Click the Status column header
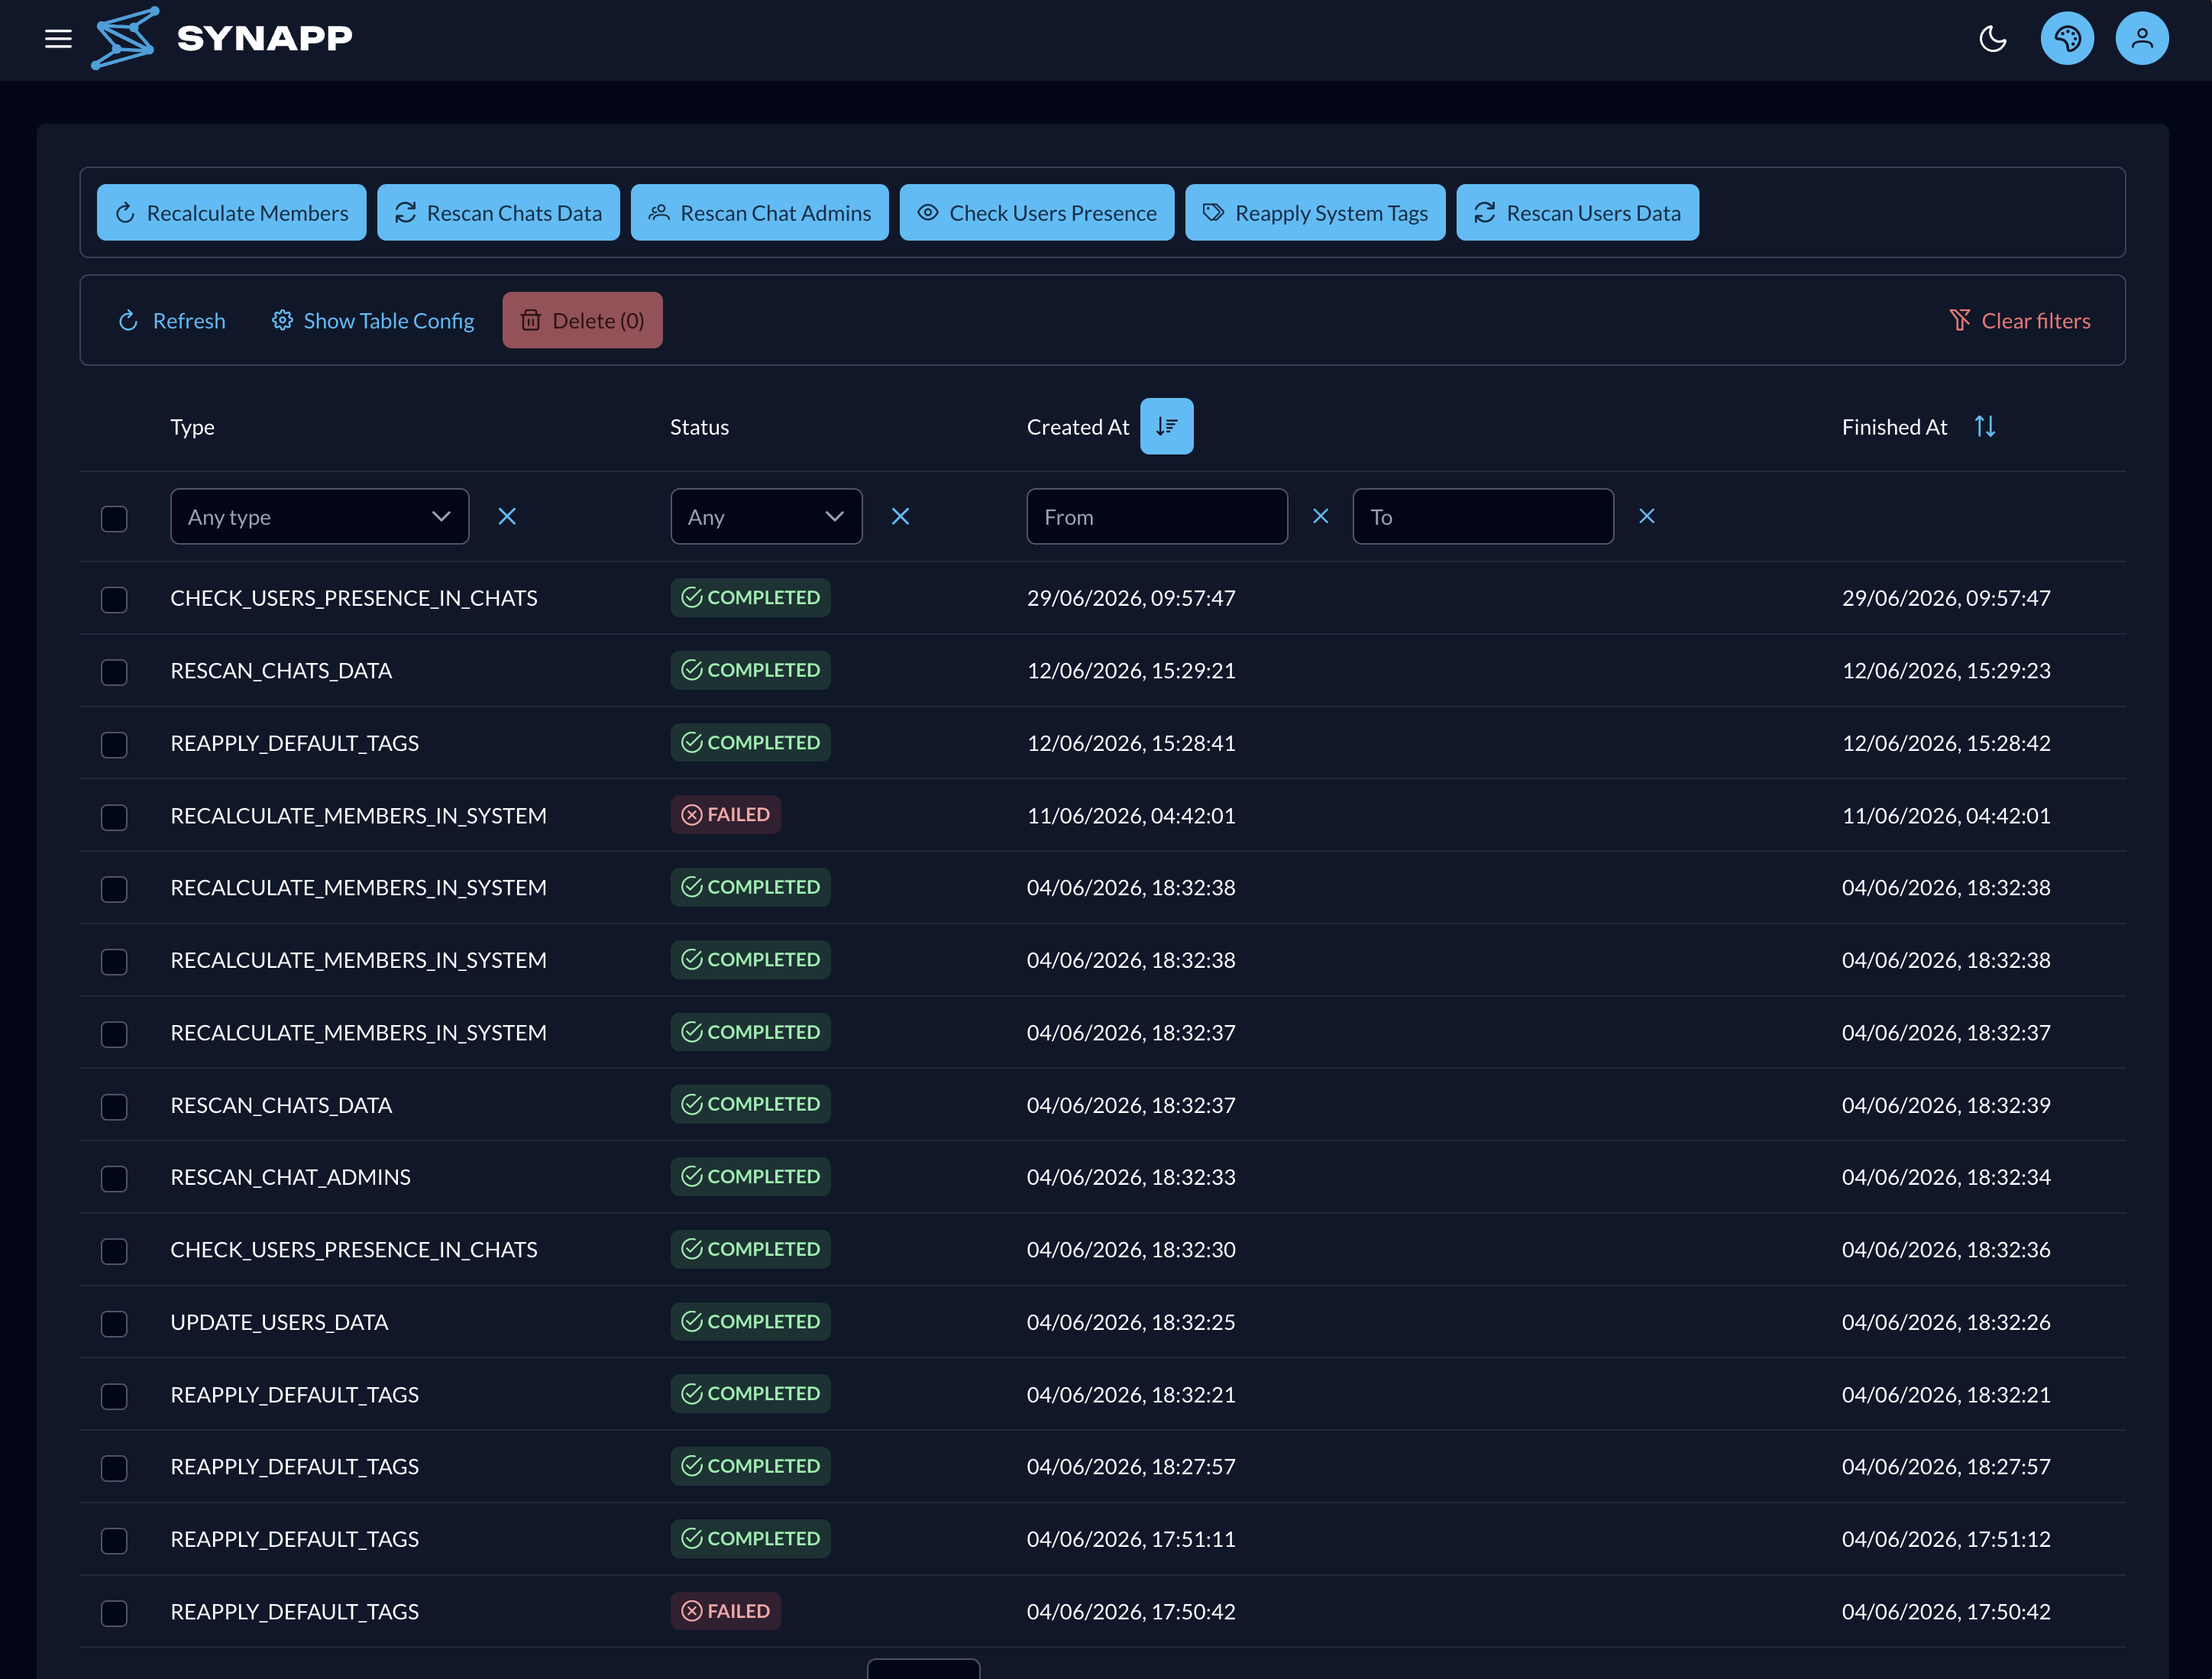 [x=699, y=427]
